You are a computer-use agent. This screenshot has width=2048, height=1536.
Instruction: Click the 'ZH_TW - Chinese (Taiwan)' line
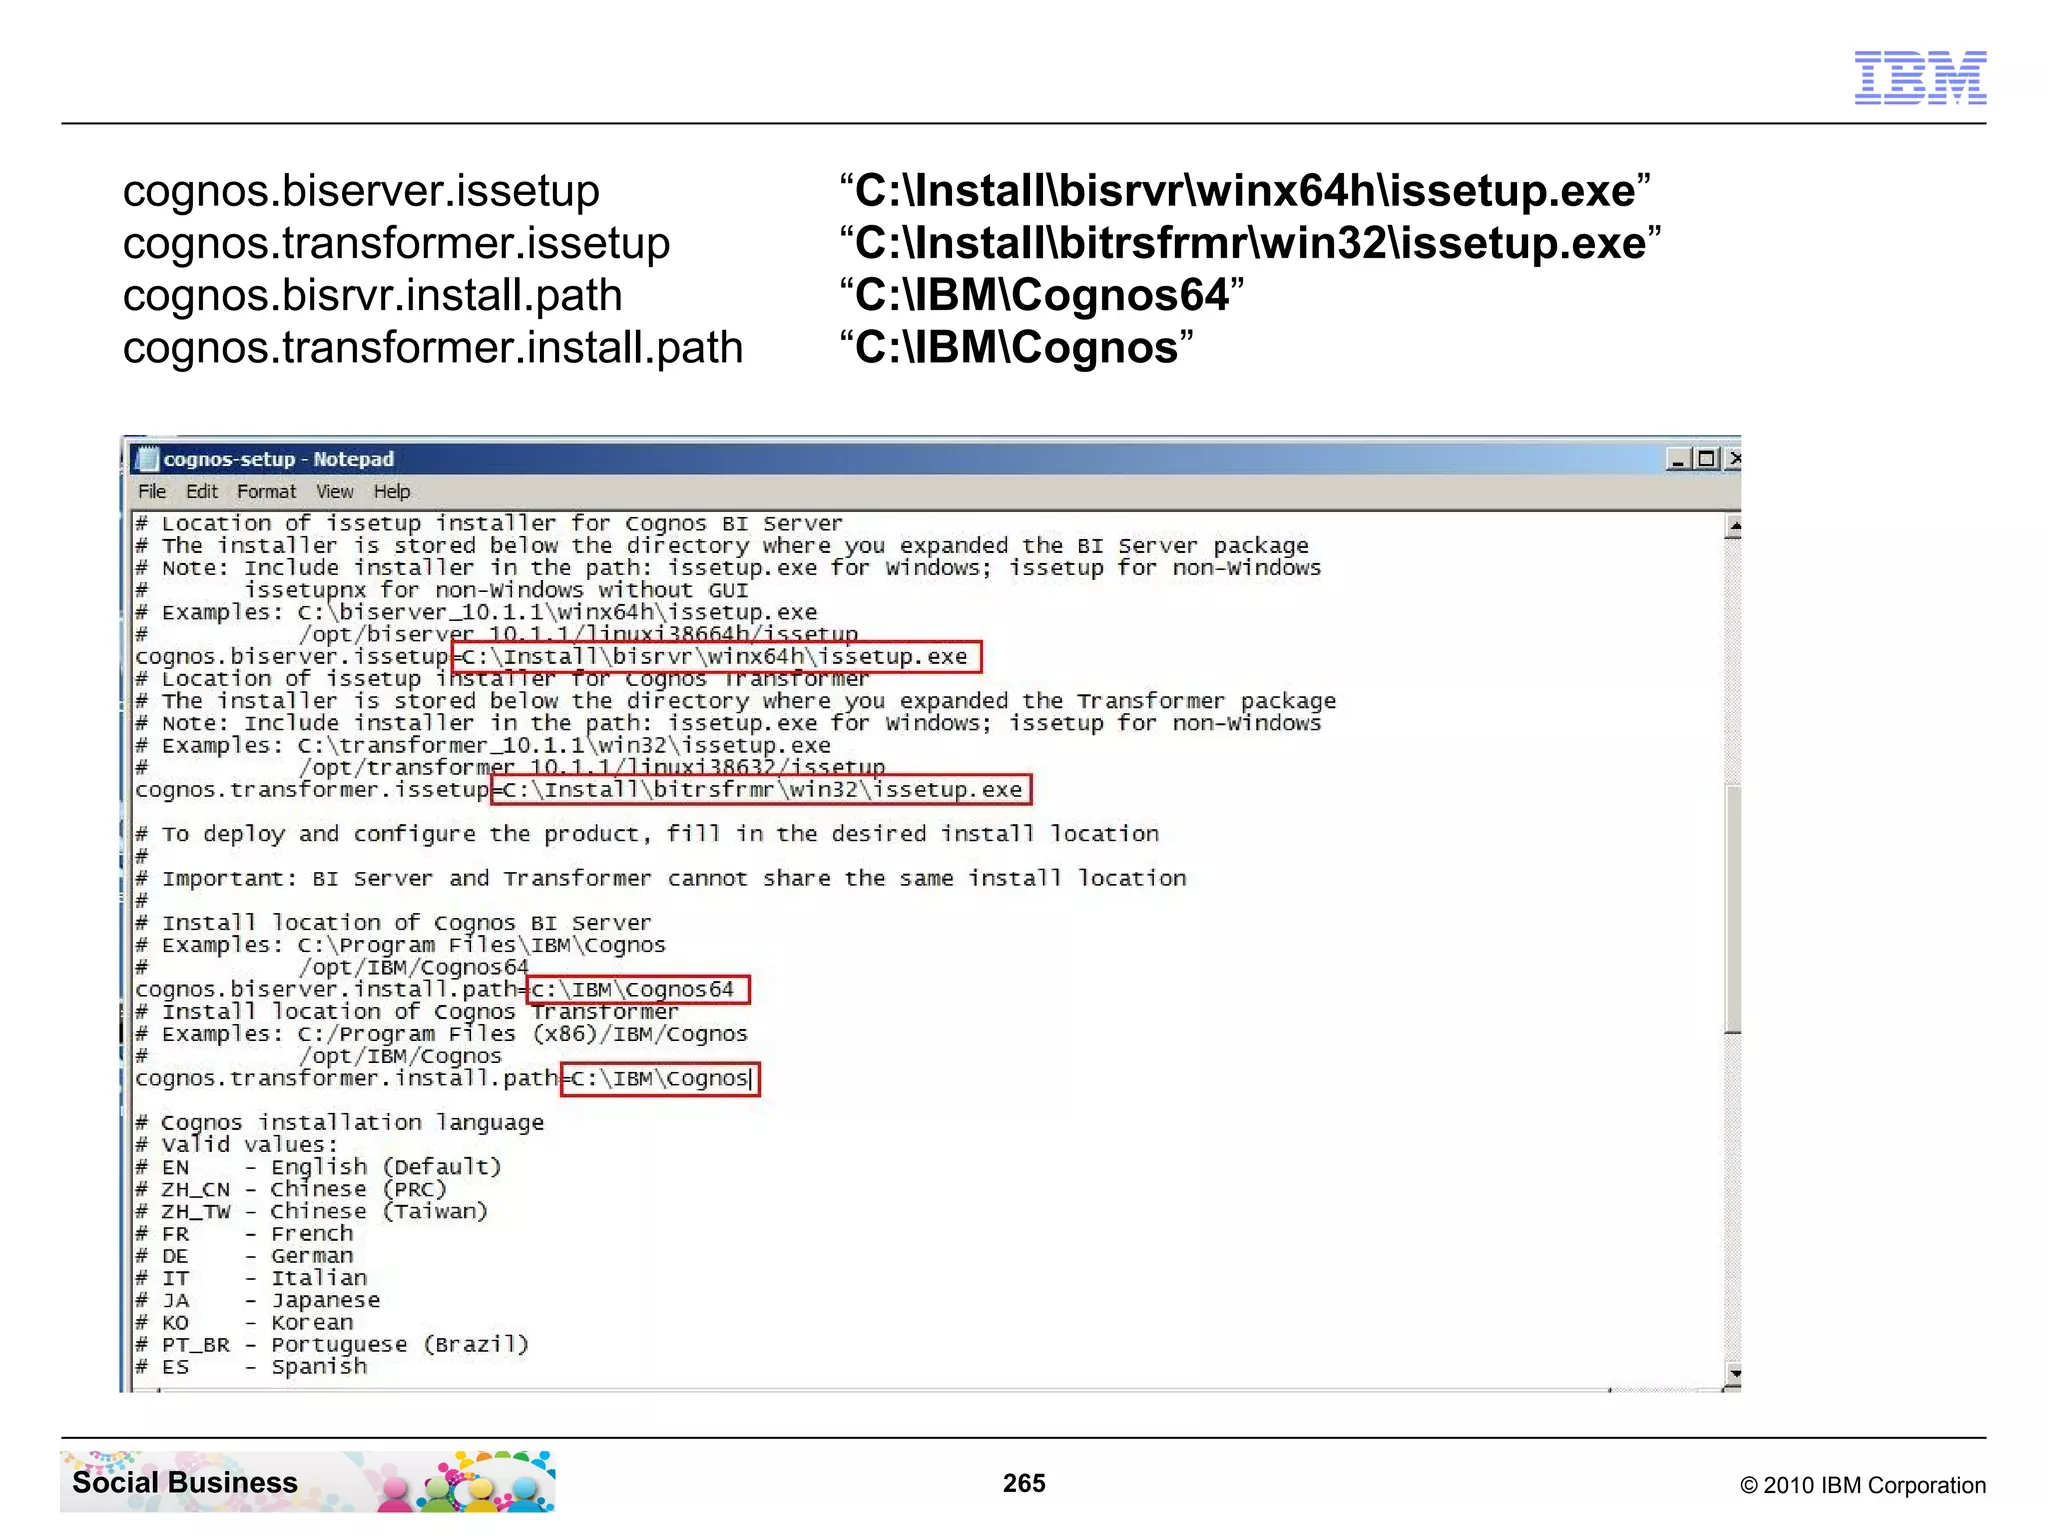pos(312,1211)
